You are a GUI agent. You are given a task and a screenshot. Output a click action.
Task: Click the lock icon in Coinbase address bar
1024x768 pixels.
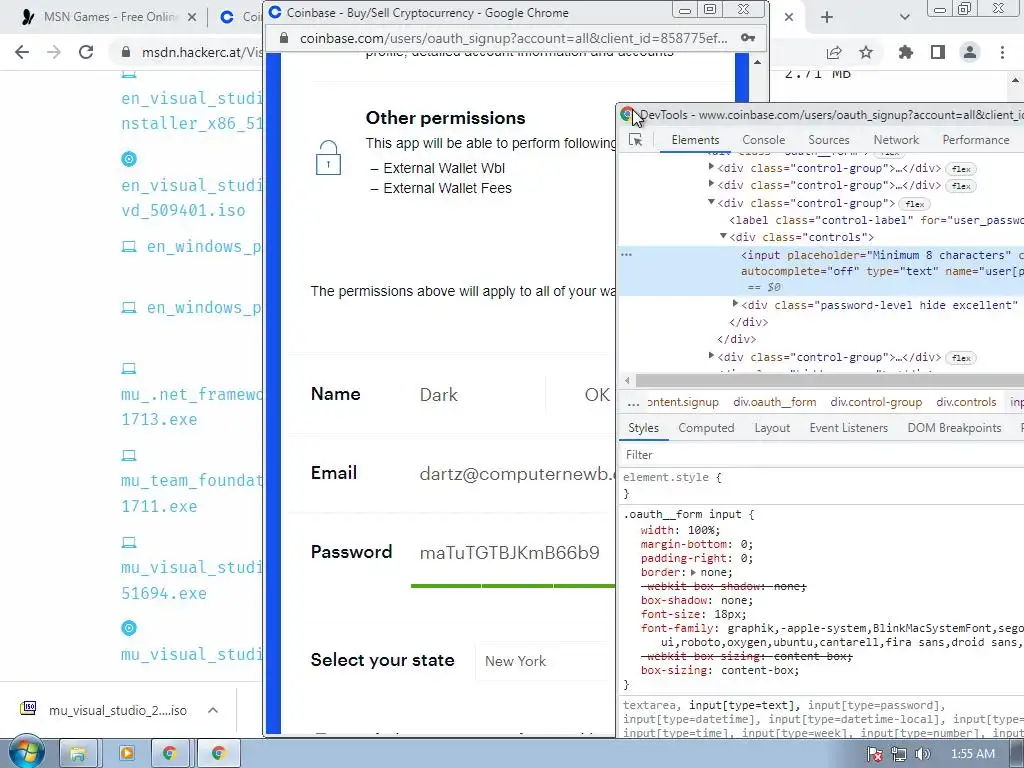pos(283,39)
